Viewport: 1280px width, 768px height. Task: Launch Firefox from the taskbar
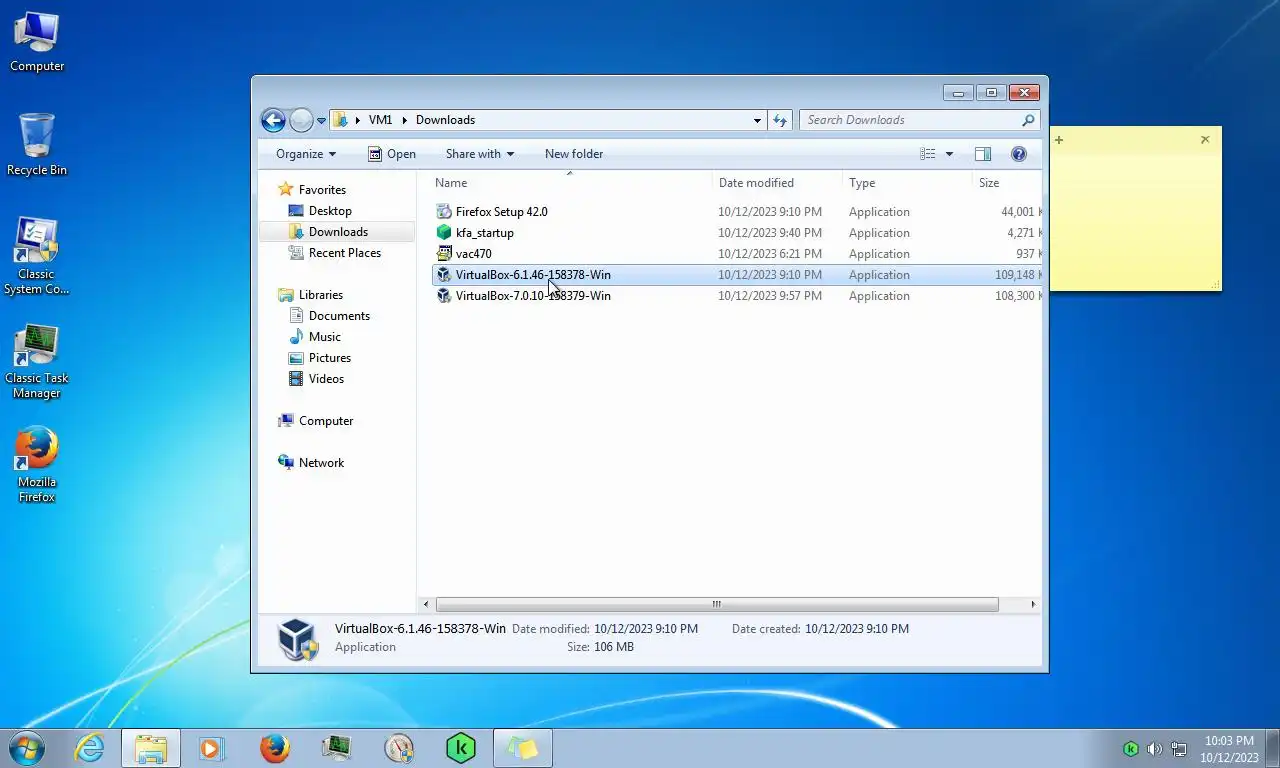(x=274, y=748)
